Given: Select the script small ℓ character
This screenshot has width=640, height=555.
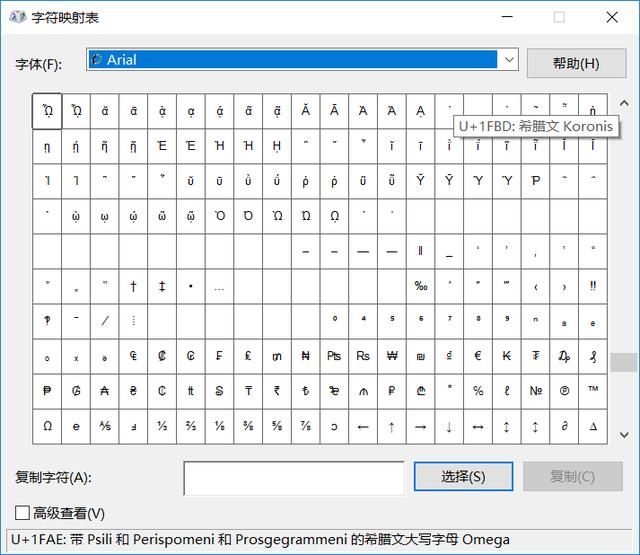Looking at the screenshot, I should pos(507,391).
